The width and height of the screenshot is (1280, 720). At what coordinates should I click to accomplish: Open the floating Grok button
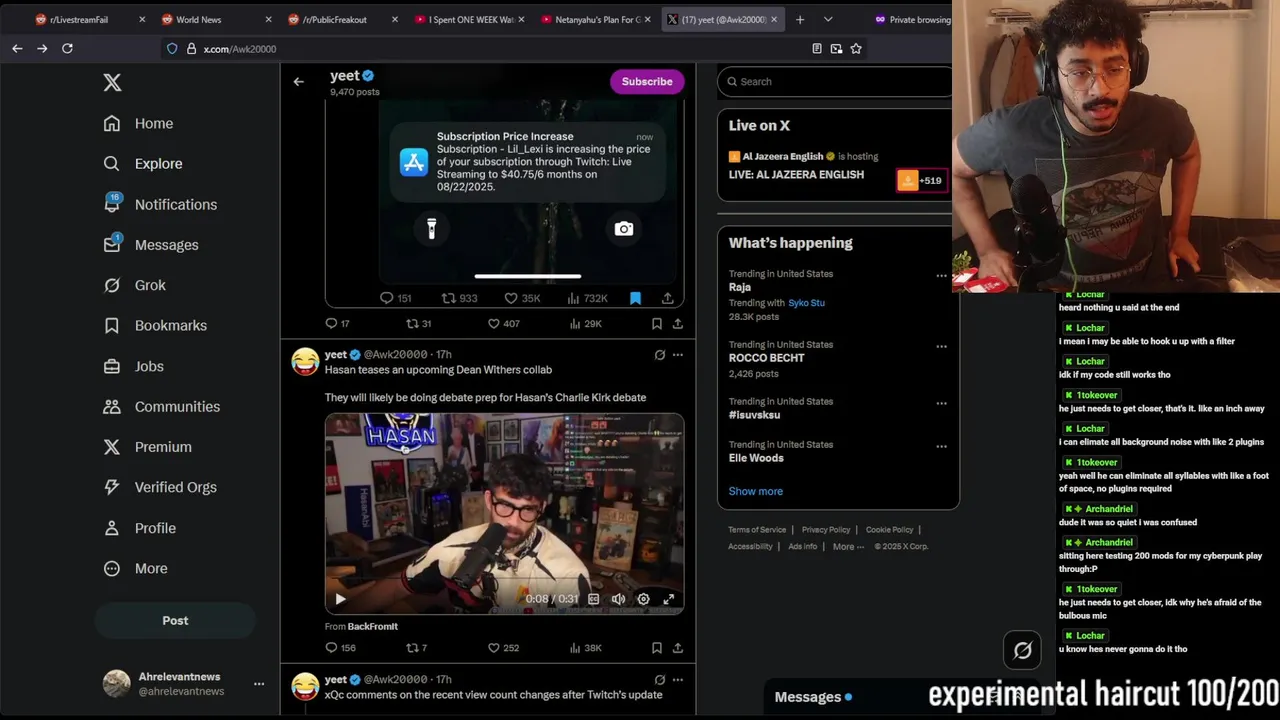(x=1022, y=651)
